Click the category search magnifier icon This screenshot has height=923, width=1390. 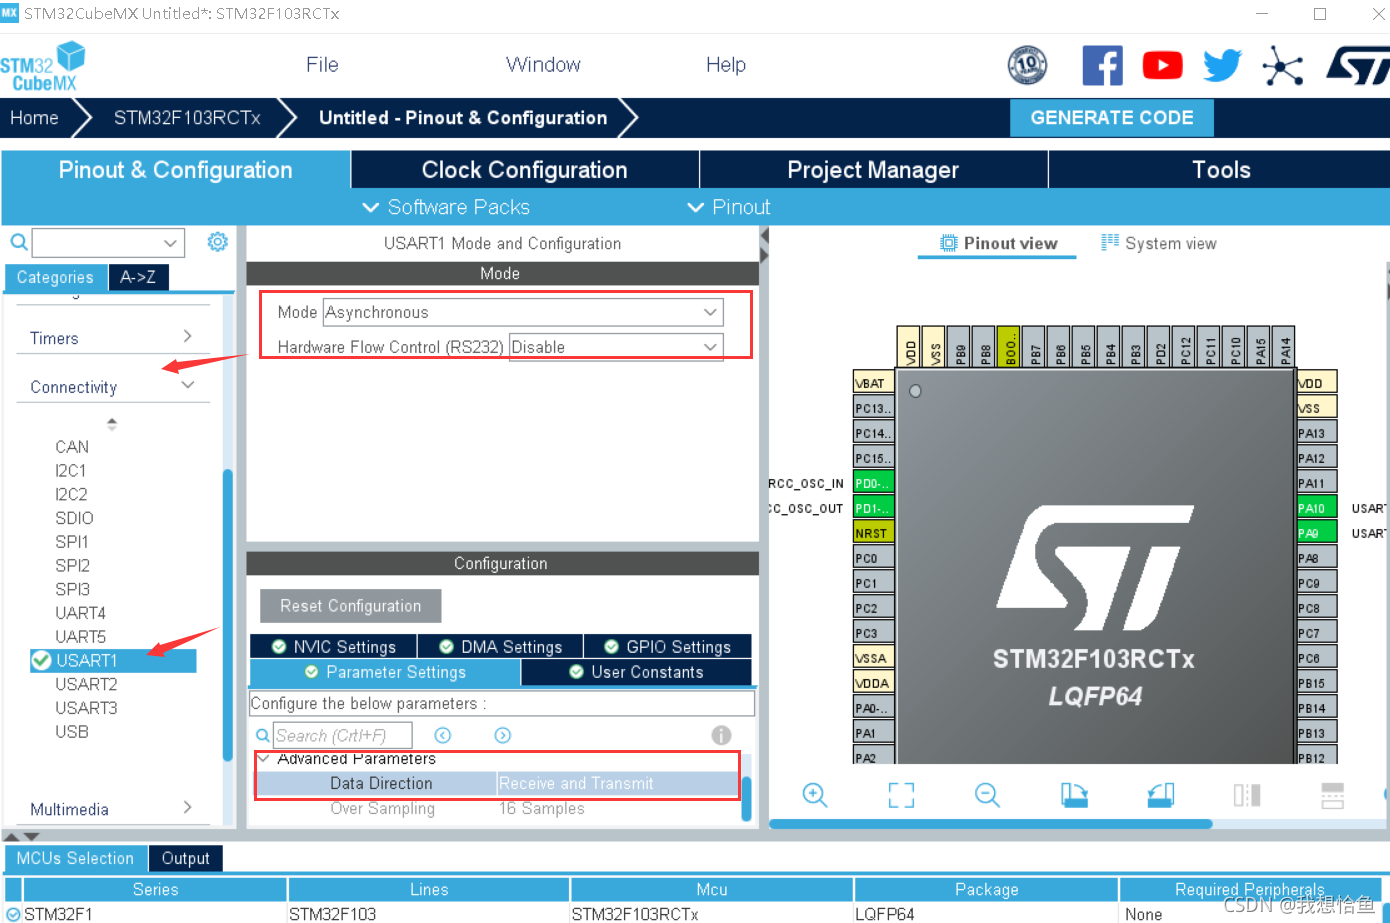coord(18,242)
